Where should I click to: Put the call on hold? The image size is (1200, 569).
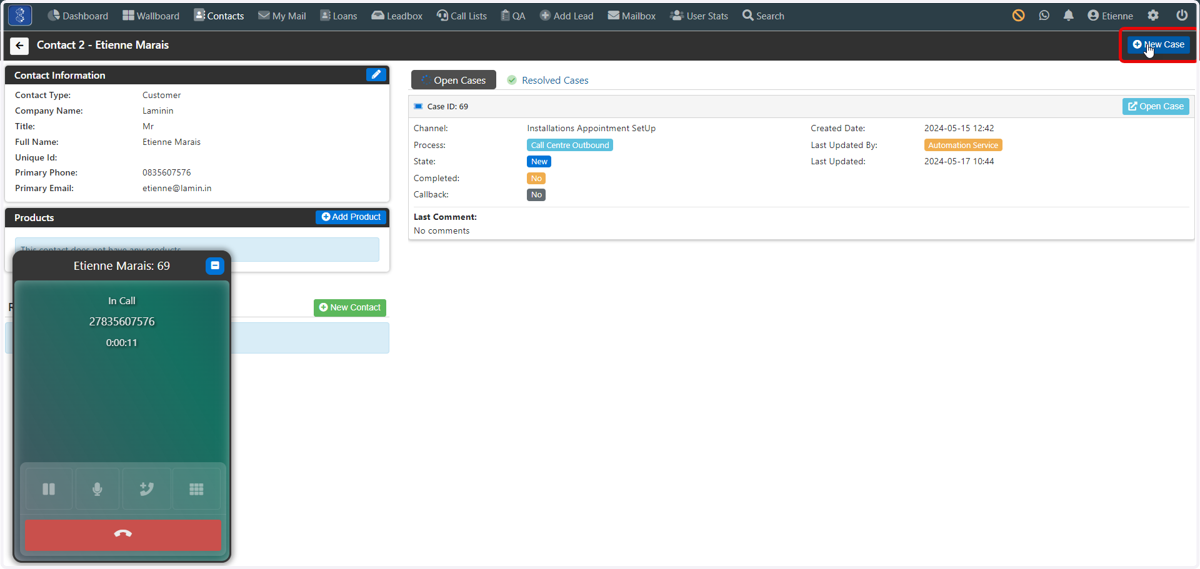[x=48, y=489]
